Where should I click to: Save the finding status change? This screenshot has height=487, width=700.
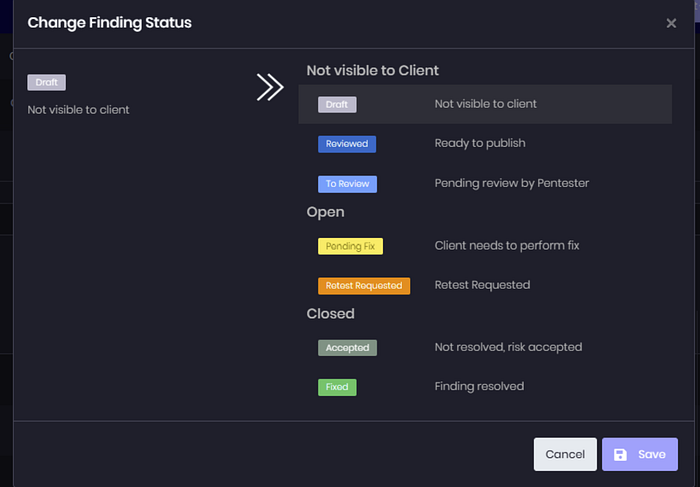640,454
